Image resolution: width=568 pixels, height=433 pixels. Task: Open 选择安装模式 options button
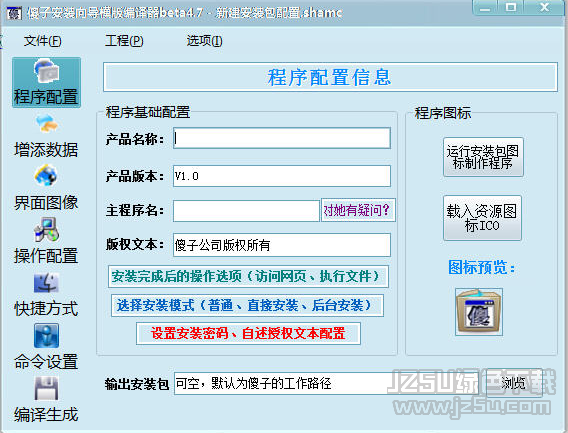247,305
